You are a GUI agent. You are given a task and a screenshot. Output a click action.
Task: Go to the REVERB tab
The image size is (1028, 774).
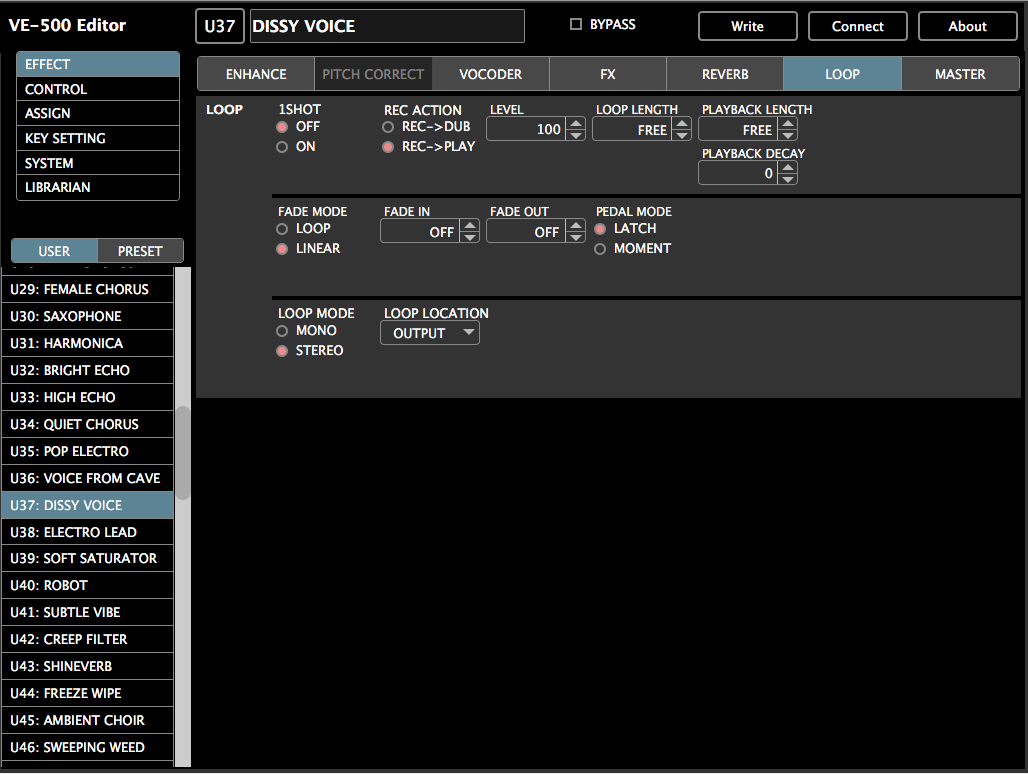pos(725,74)
